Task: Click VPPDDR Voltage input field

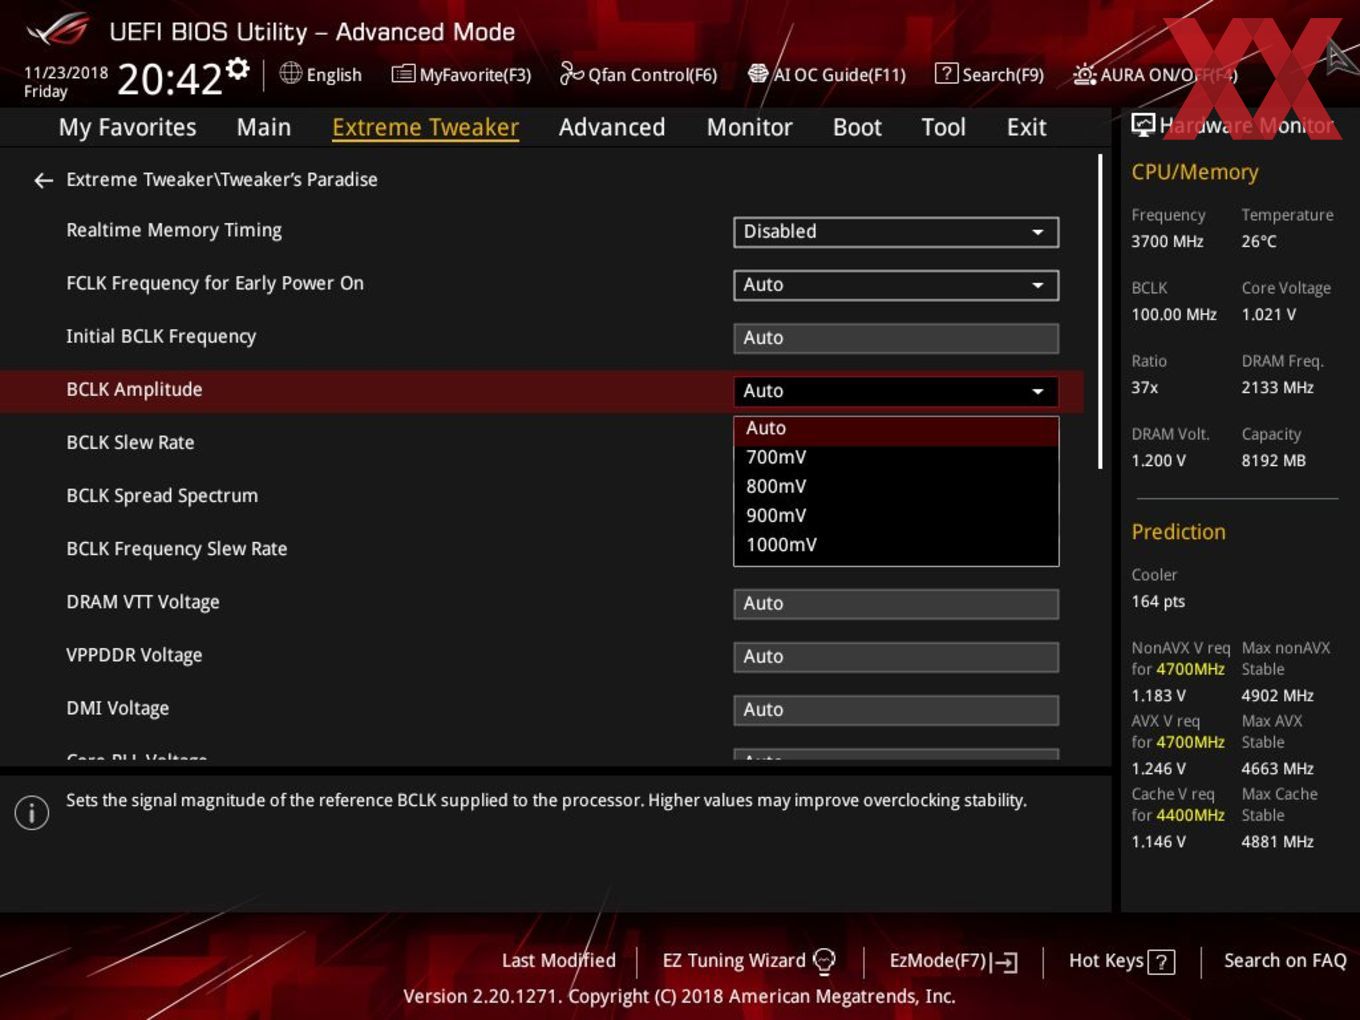Action: click(896, 657)
